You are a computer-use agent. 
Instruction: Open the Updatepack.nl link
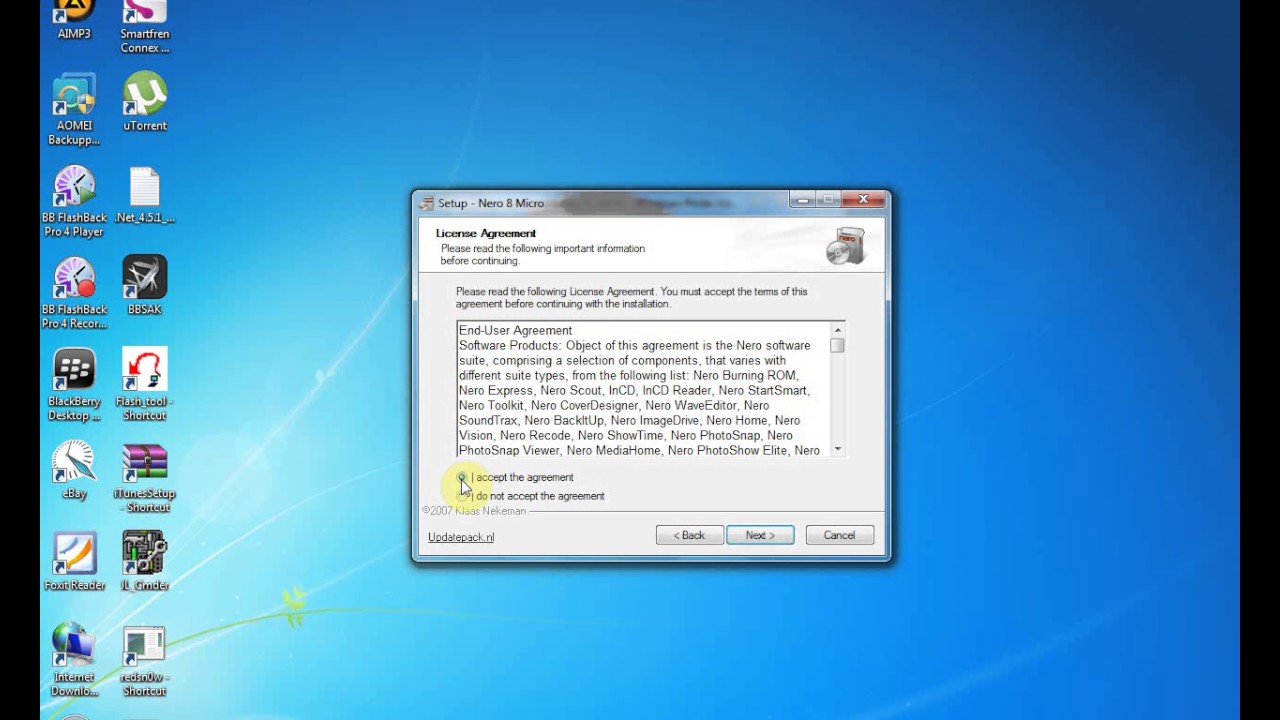click(461, 537)
